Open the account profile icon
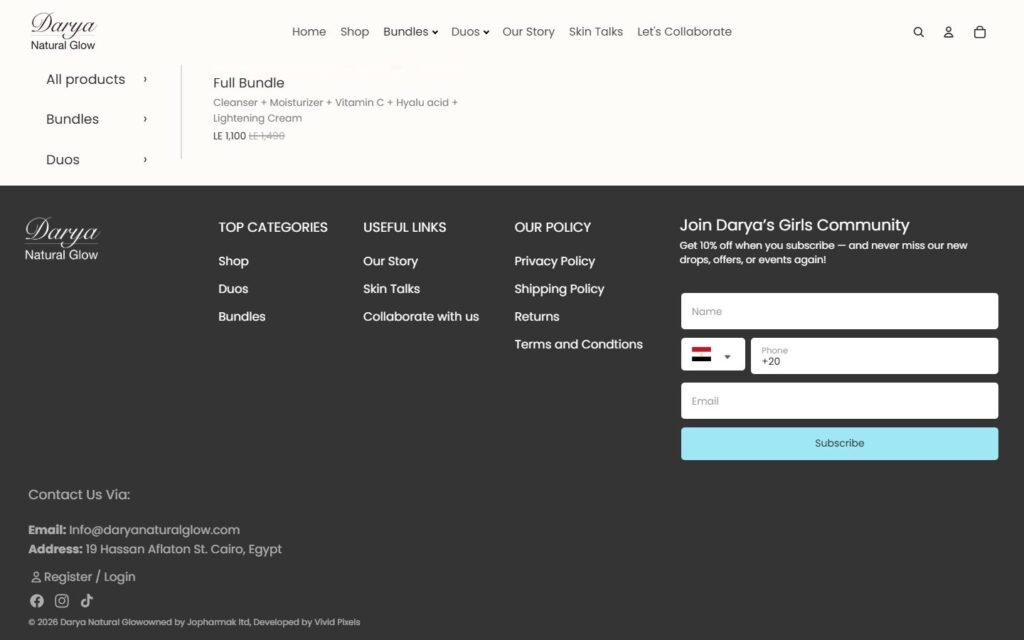 pos(948,32)
